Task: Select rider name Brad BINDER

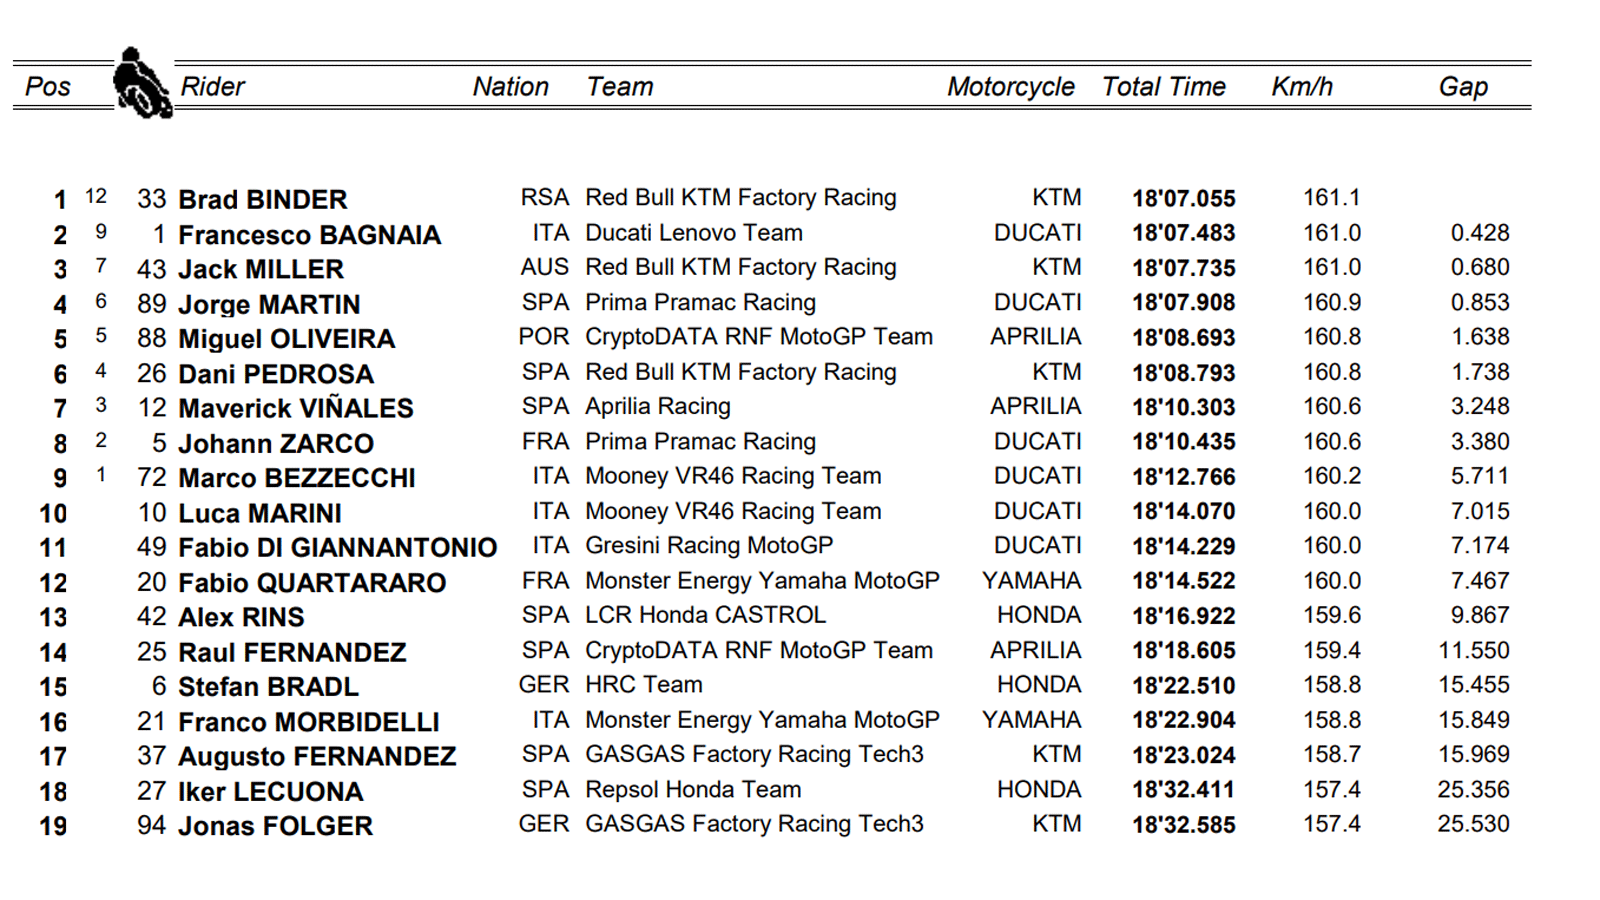Action: pos(263,199)
